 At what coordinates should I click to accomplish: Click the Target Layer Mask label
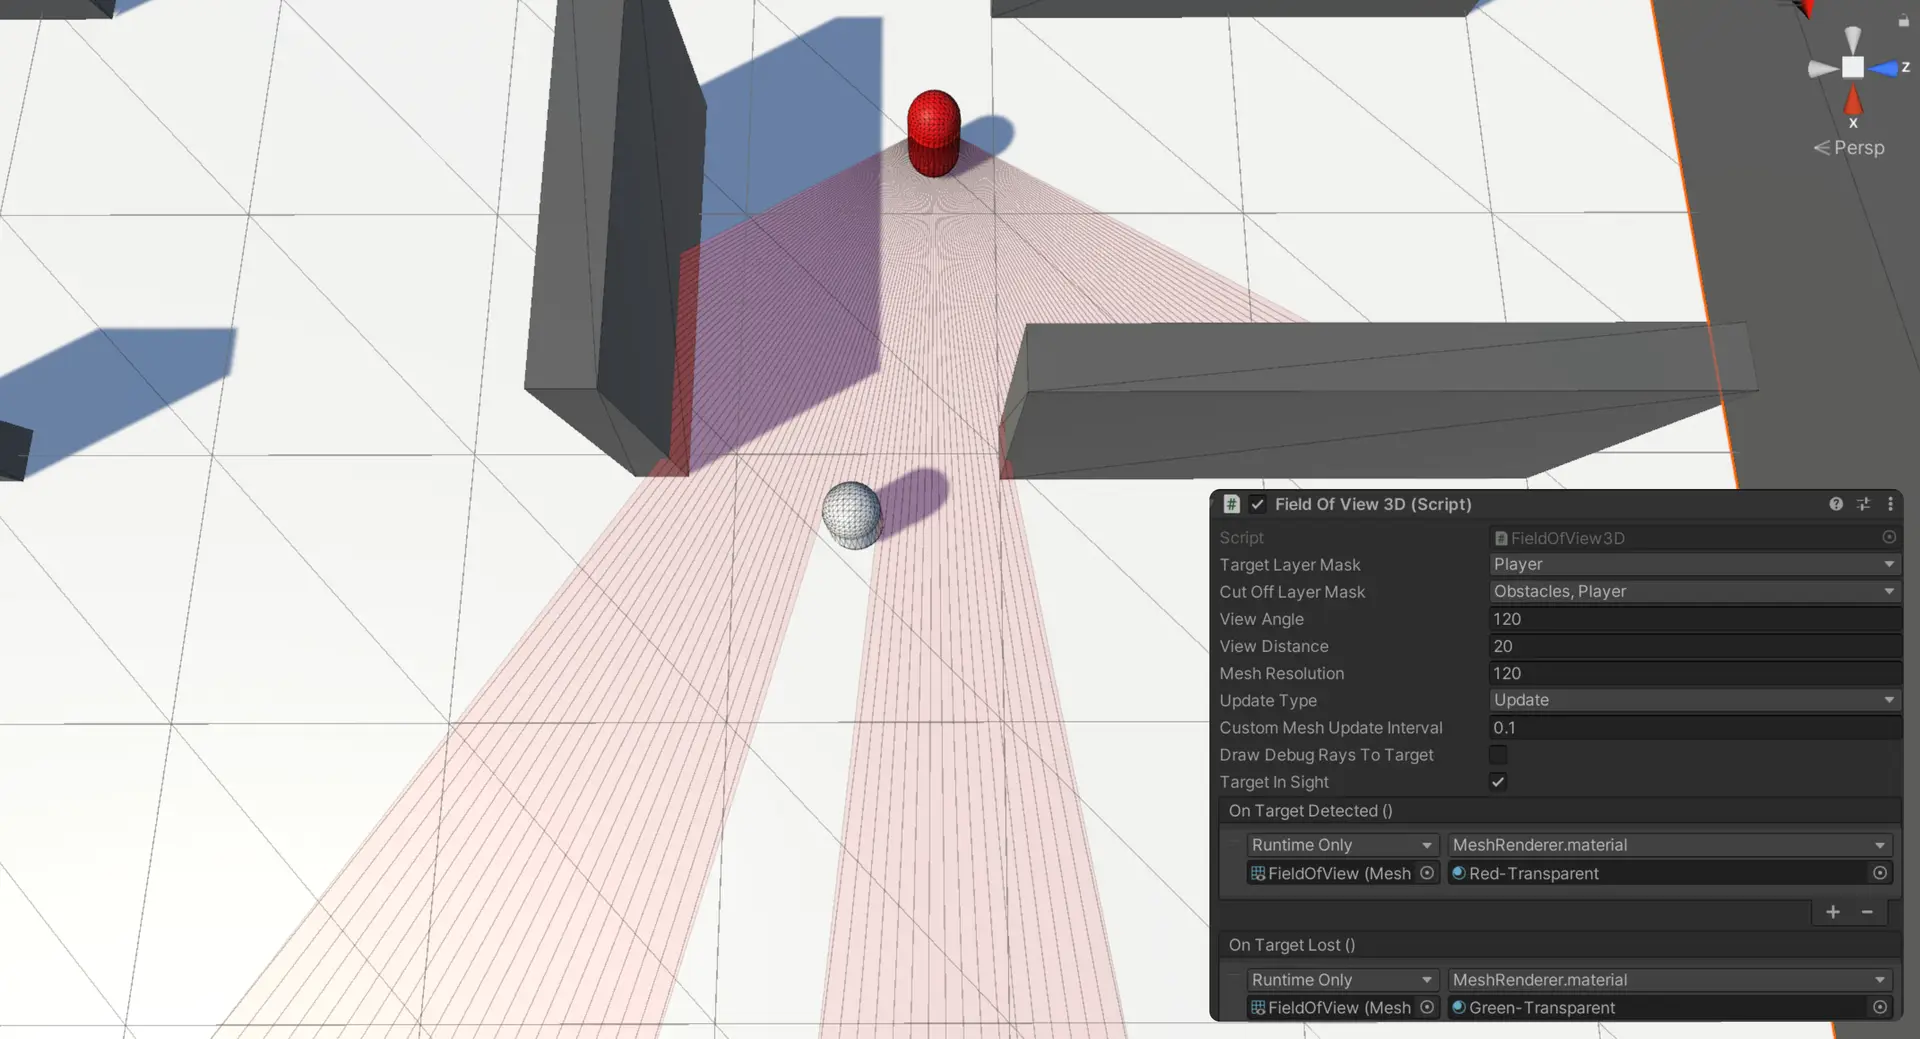click(1289, 565)
